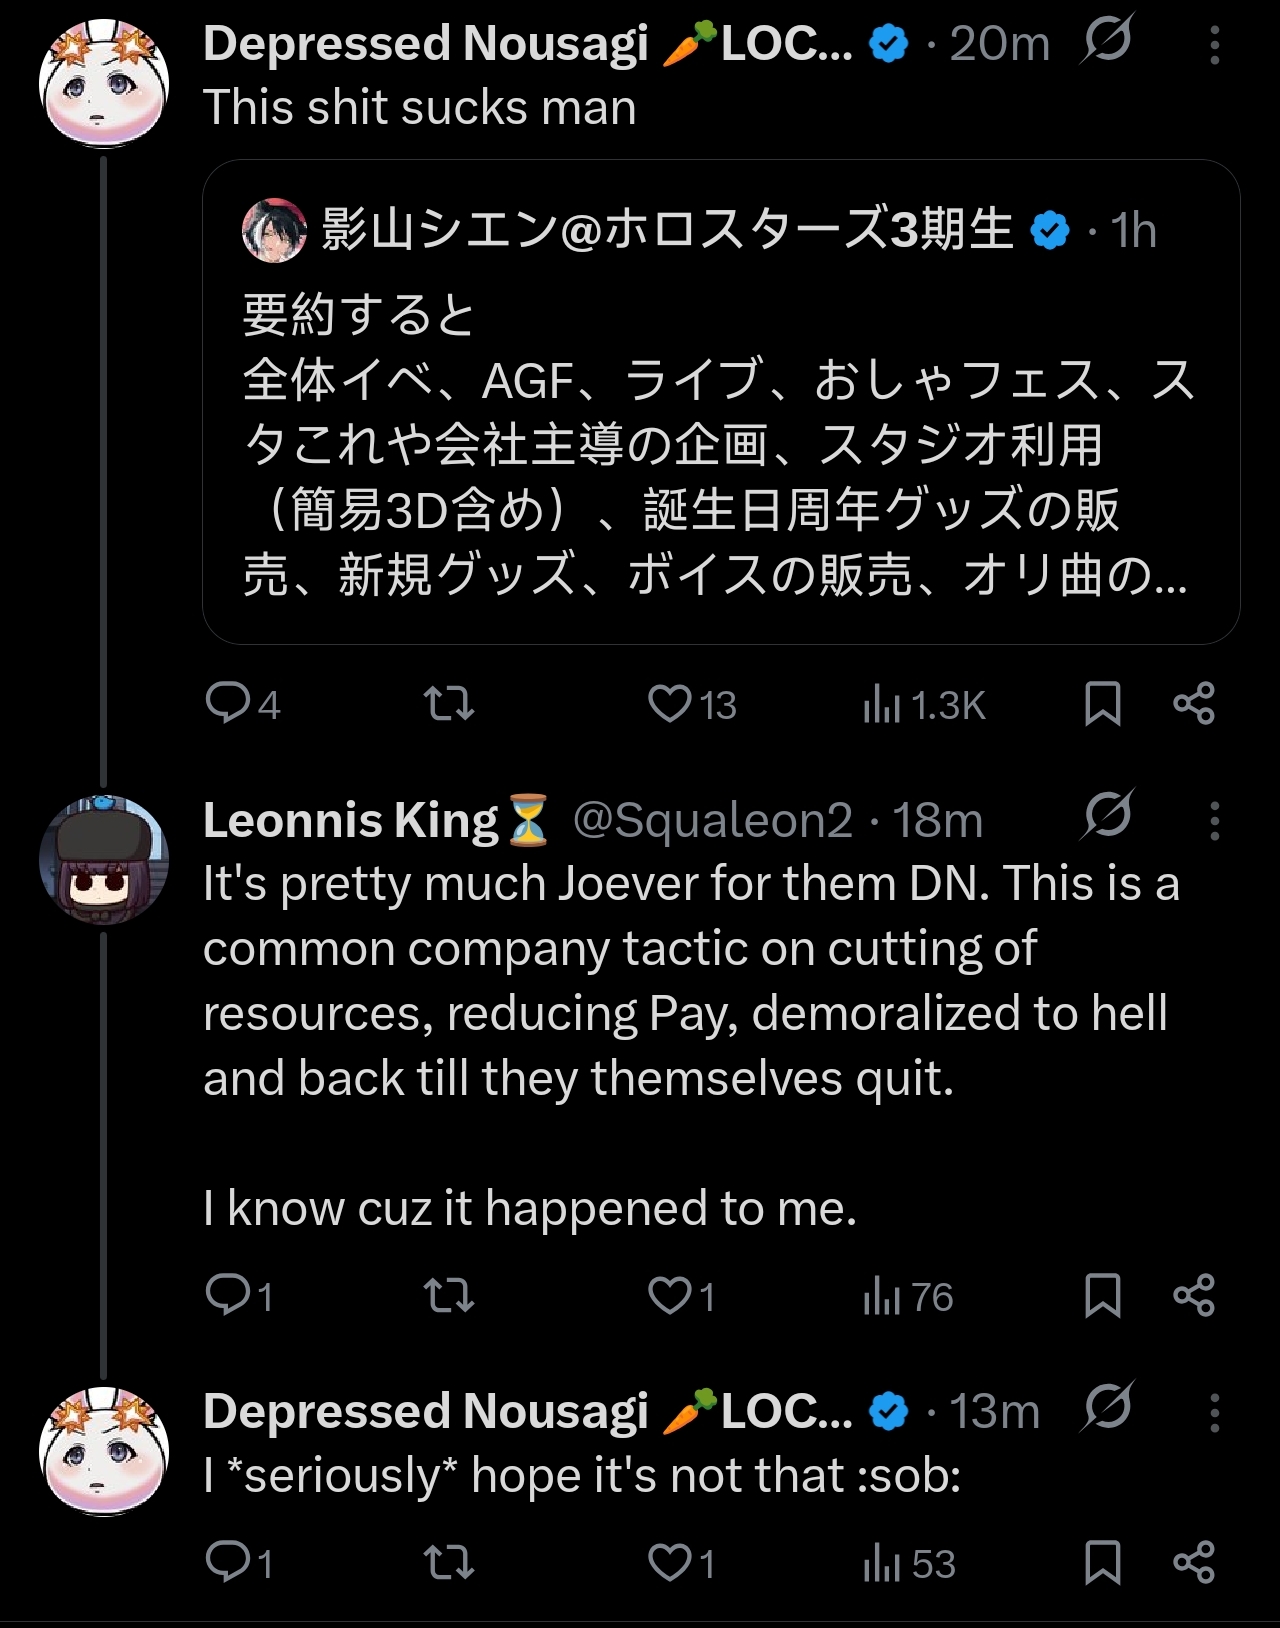Viewport: 1280px width, 1628px height.
Task: Open Leonnis King's profile avatar
Action: 103,859
